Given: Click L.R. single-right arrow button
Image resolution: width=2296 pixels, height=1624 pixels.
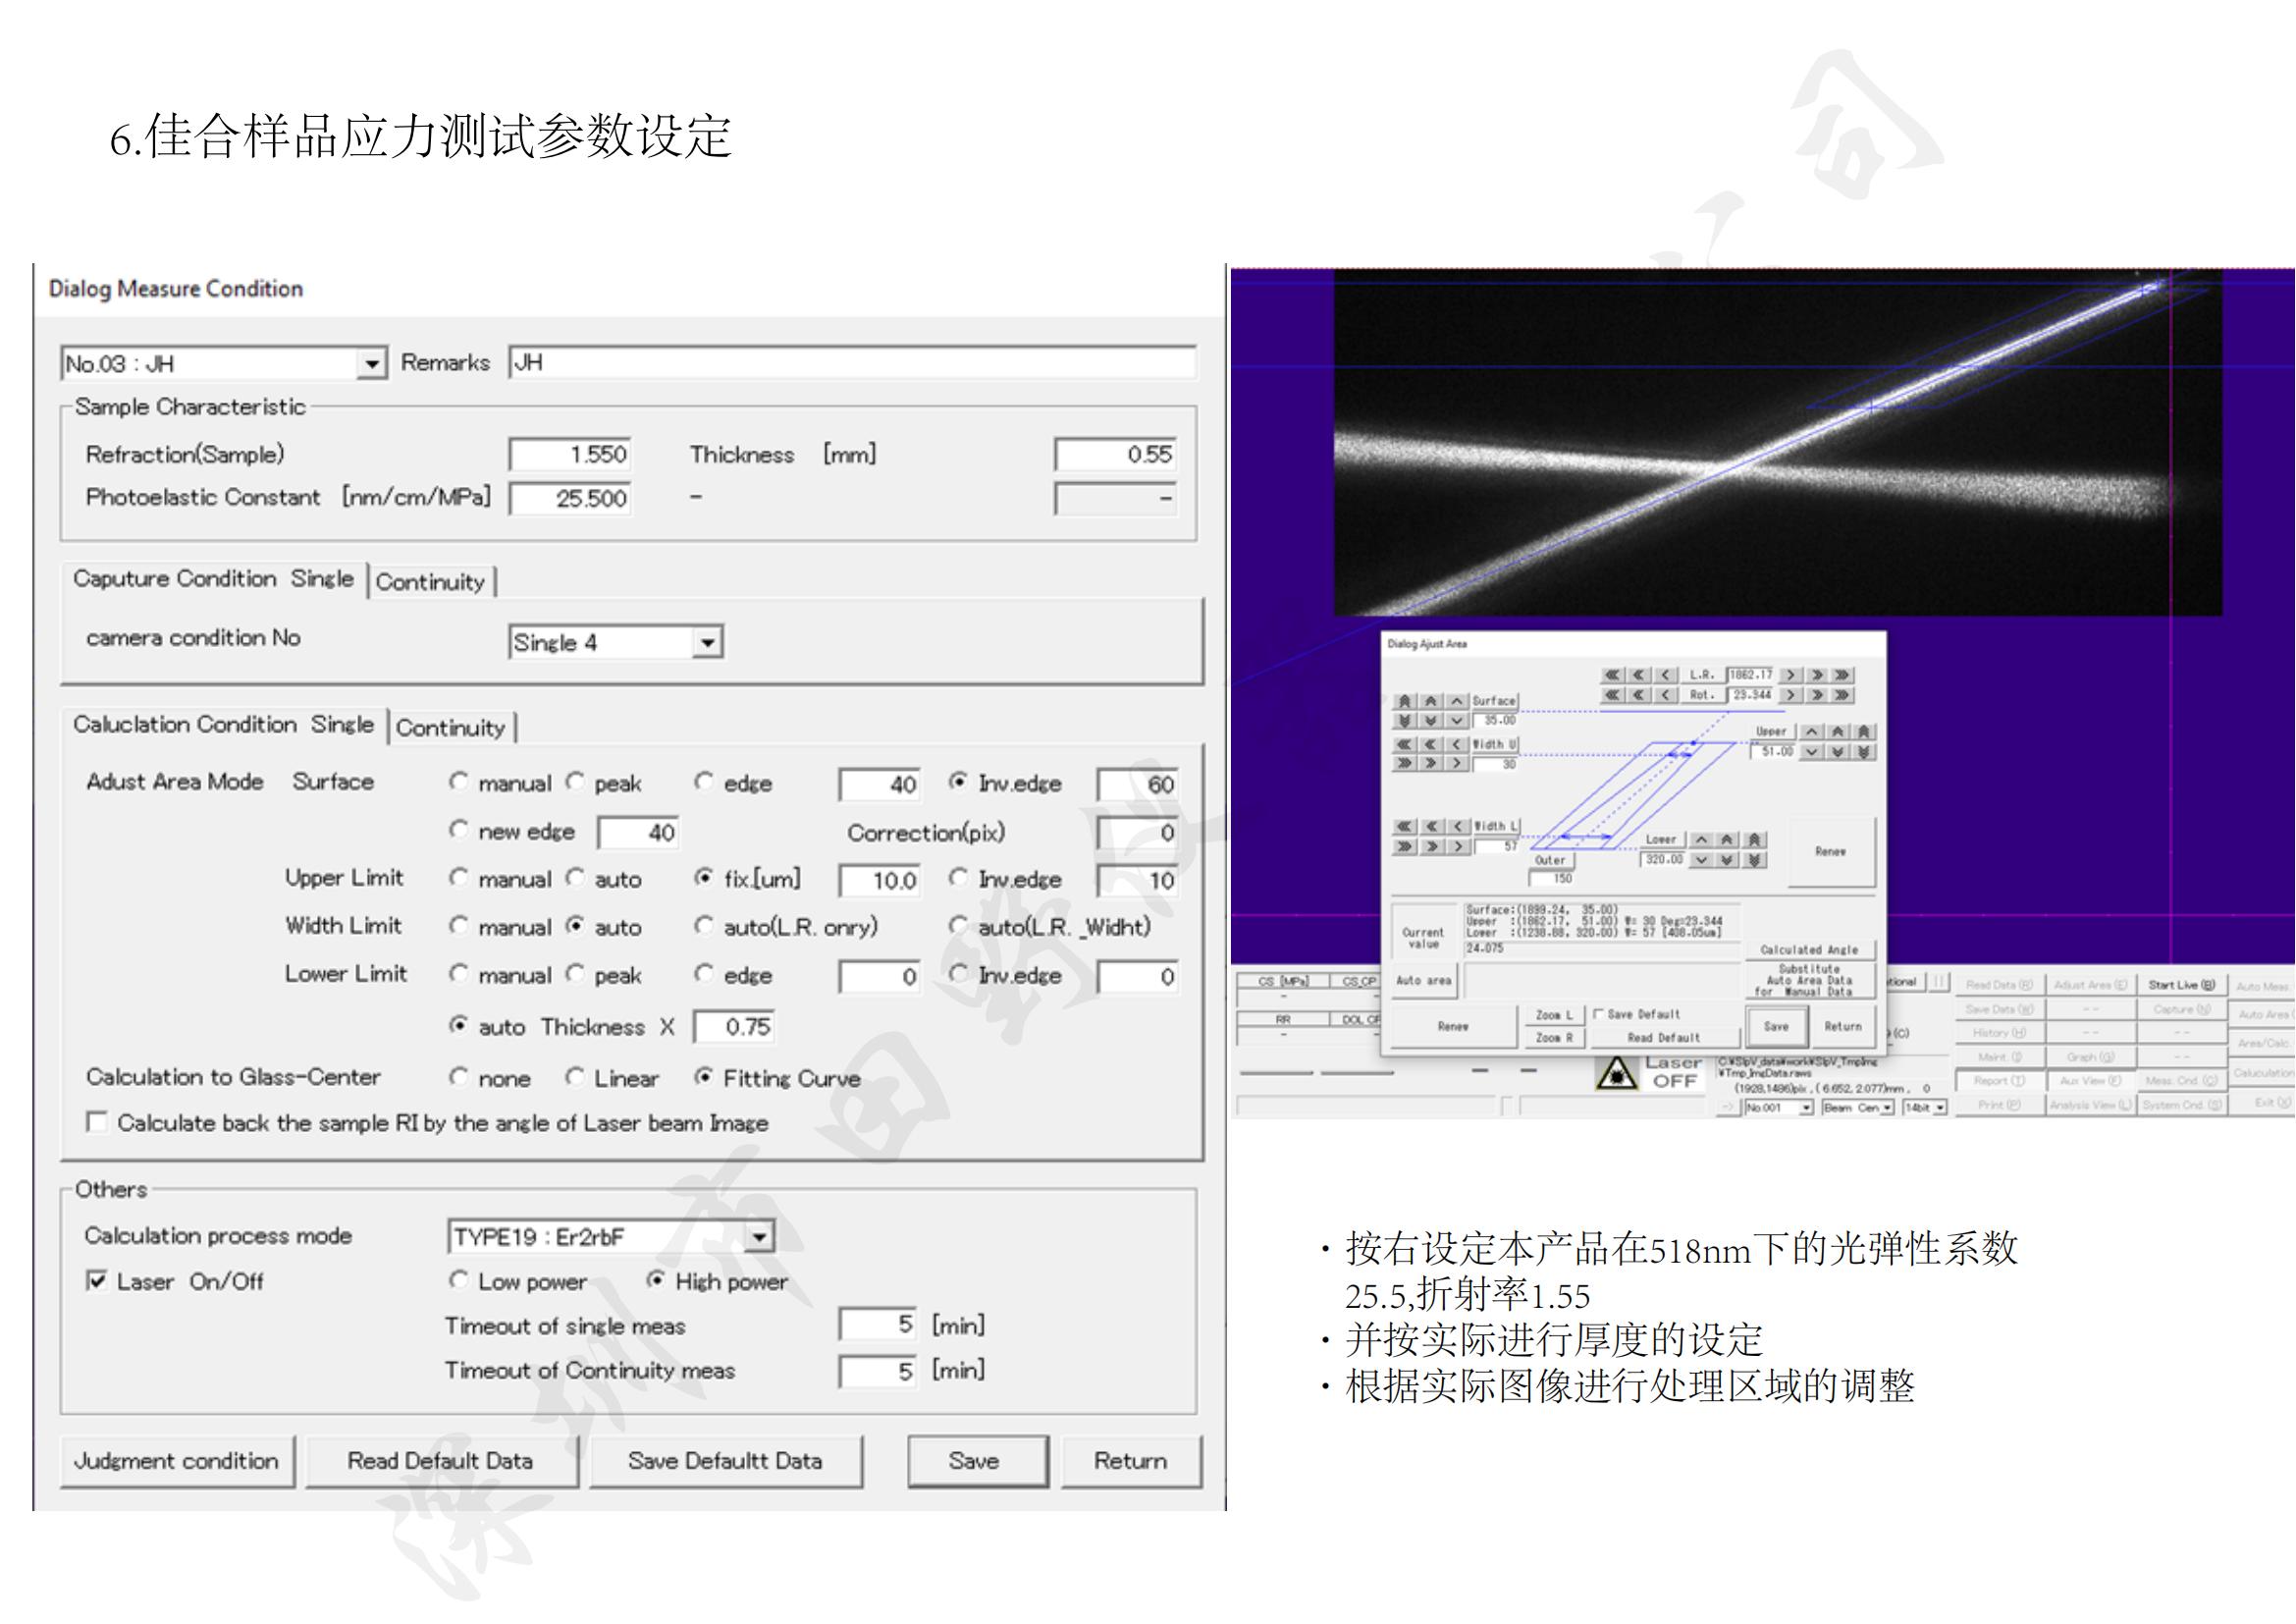Looking at the screenshot, I should tap(1791, 675).
